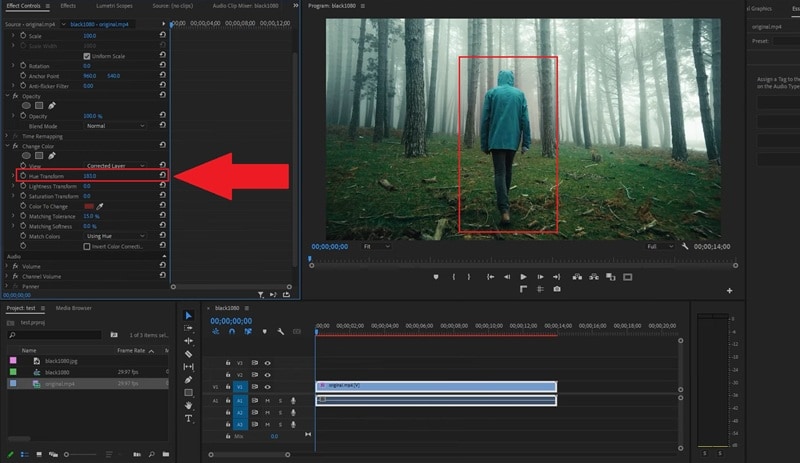
Task: Click the Go to In point button
Action: (490, 277)
